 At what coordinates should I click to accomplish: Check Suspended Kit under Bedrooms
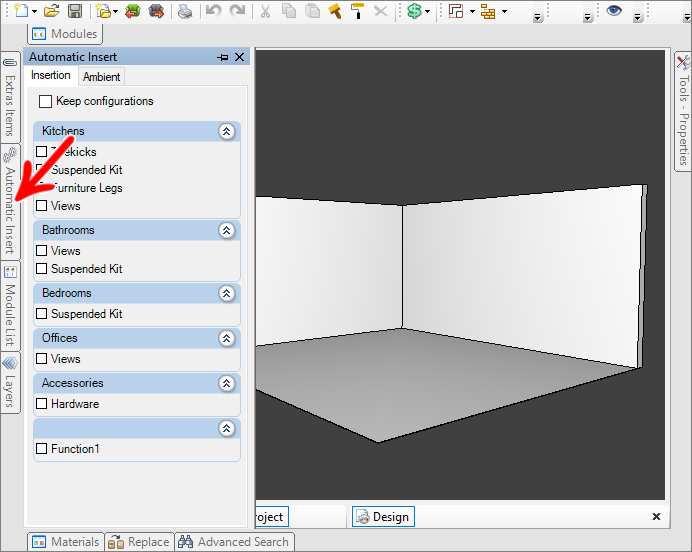click(41, 314)
